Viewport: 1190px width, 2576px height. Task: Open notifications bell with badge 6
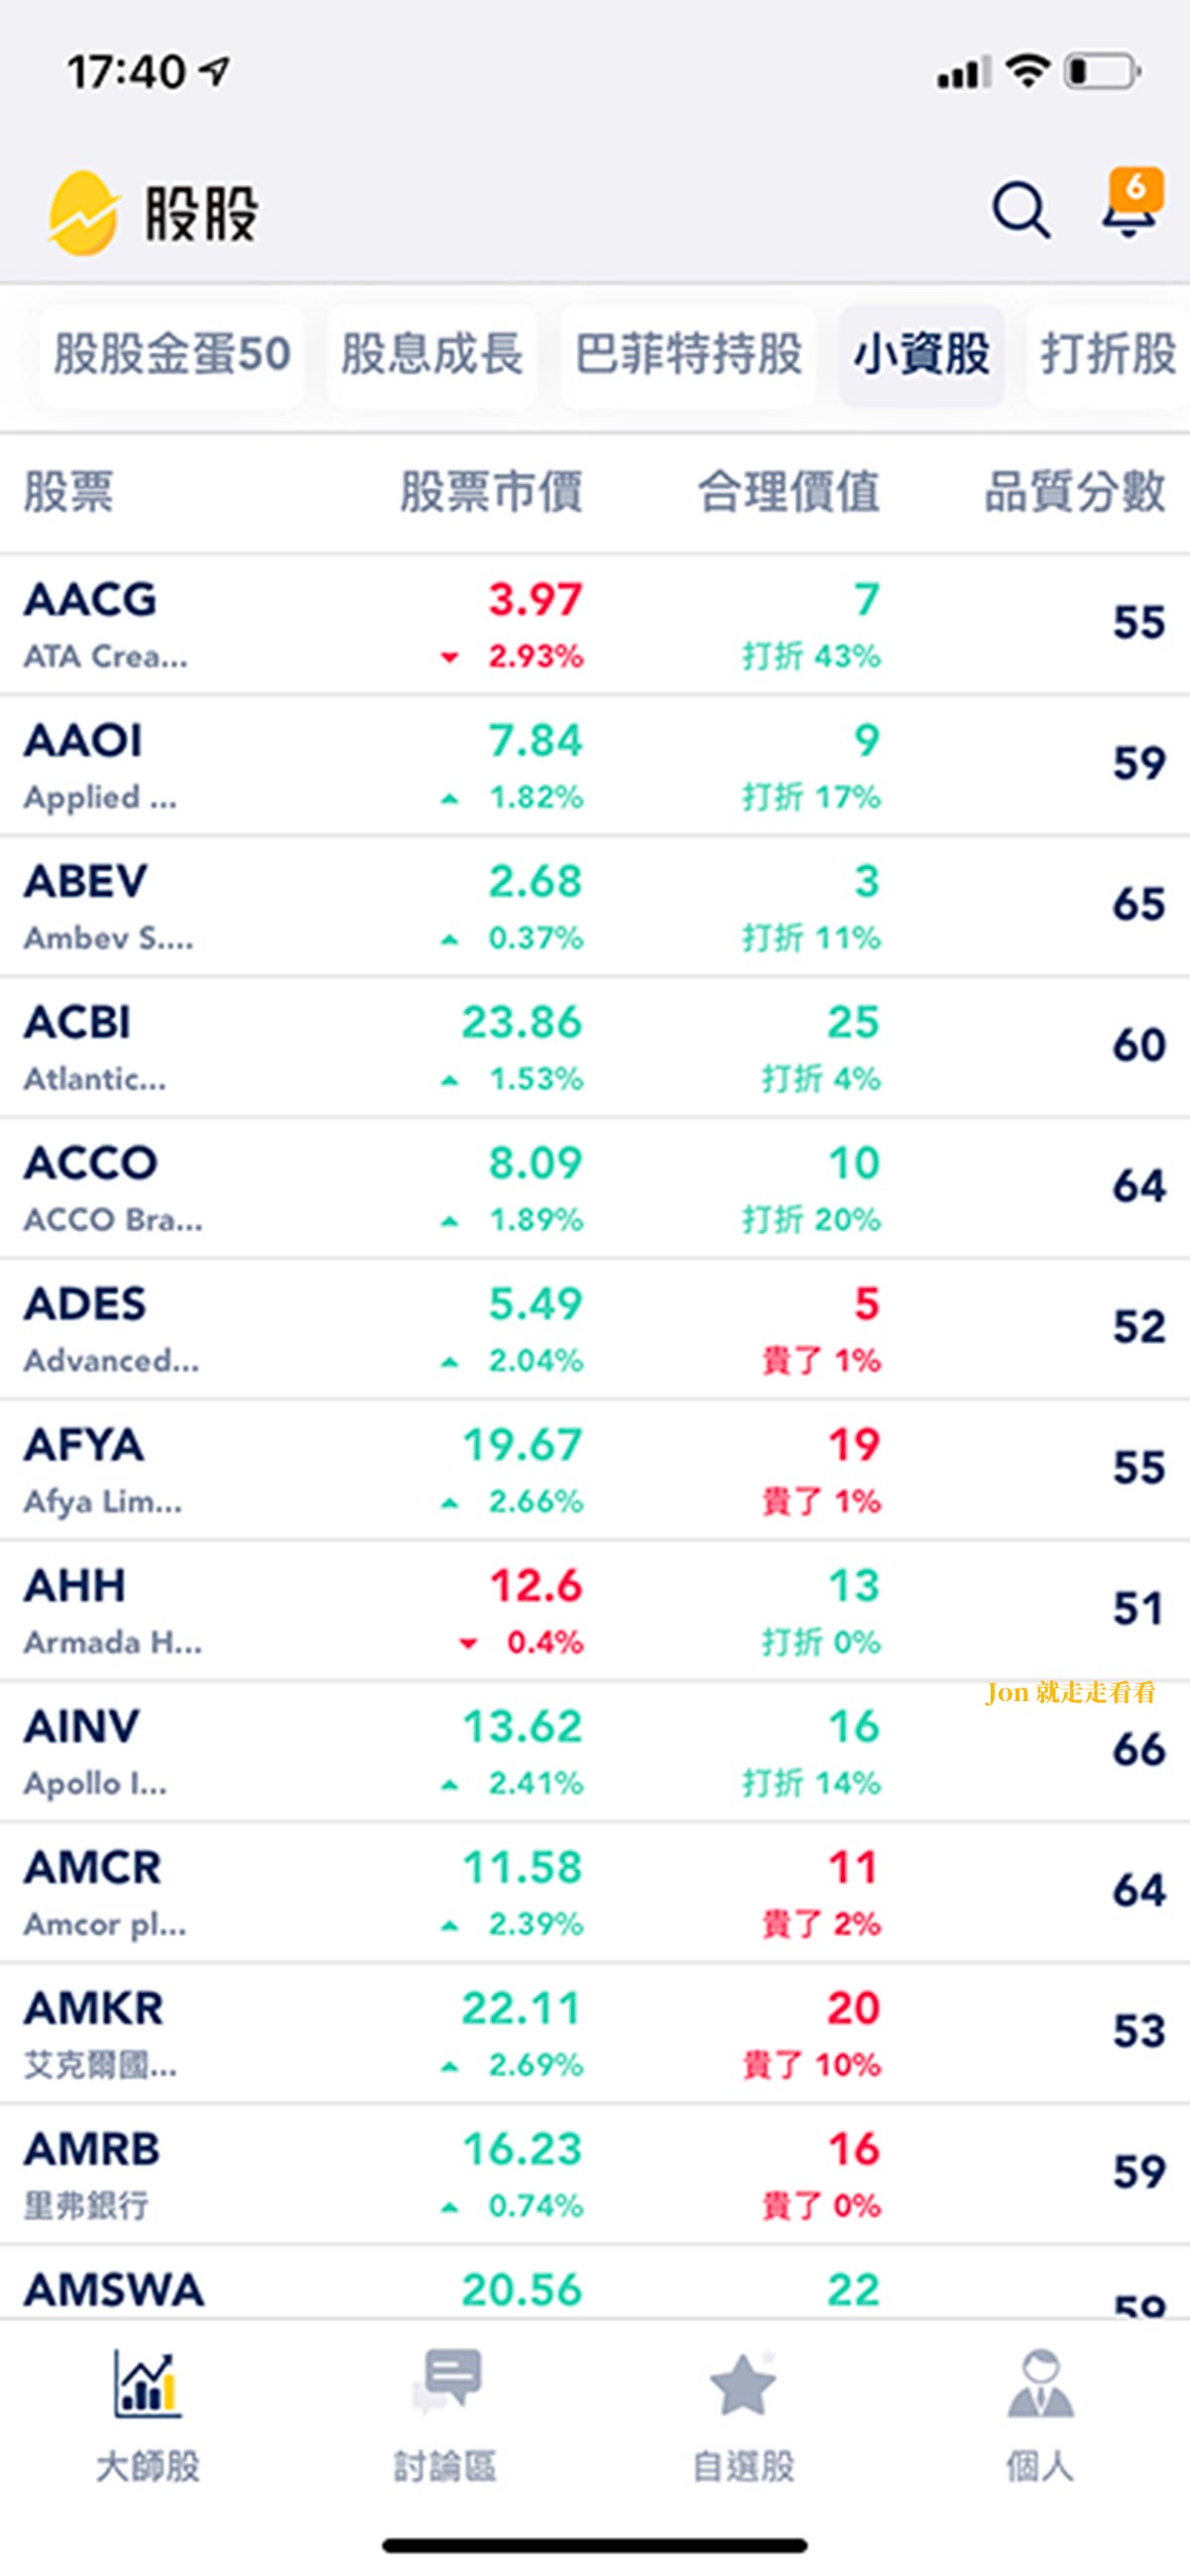coord(1131,204)
